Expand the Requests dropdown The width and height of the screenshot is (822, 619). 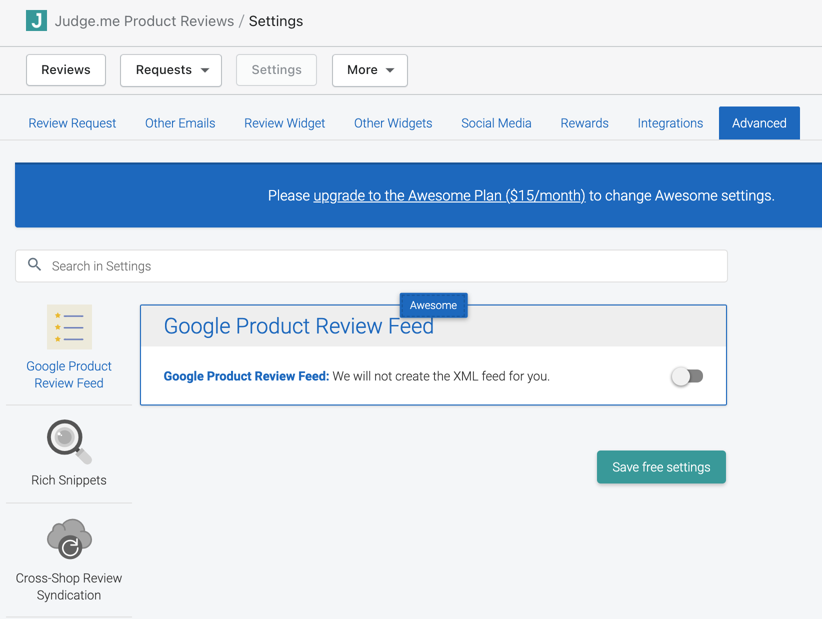(171, 70)
